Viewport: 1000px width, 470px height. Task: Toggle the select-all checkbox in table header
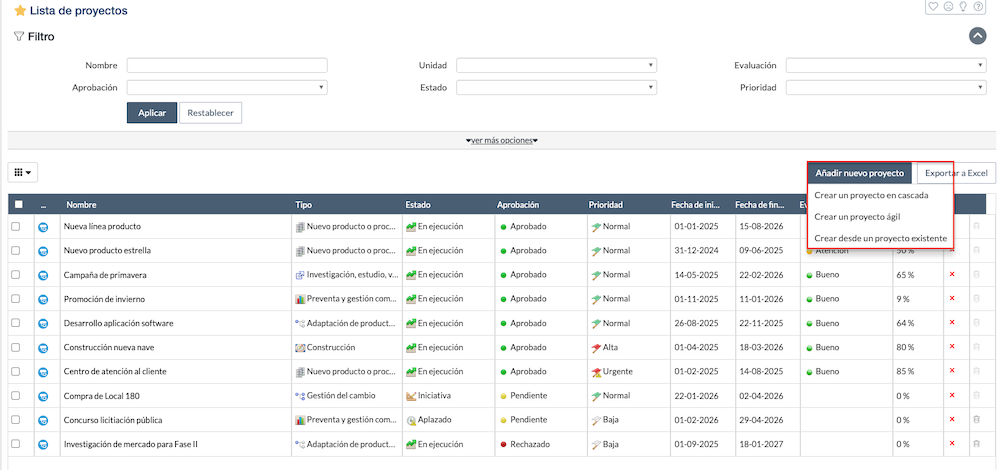18,205
